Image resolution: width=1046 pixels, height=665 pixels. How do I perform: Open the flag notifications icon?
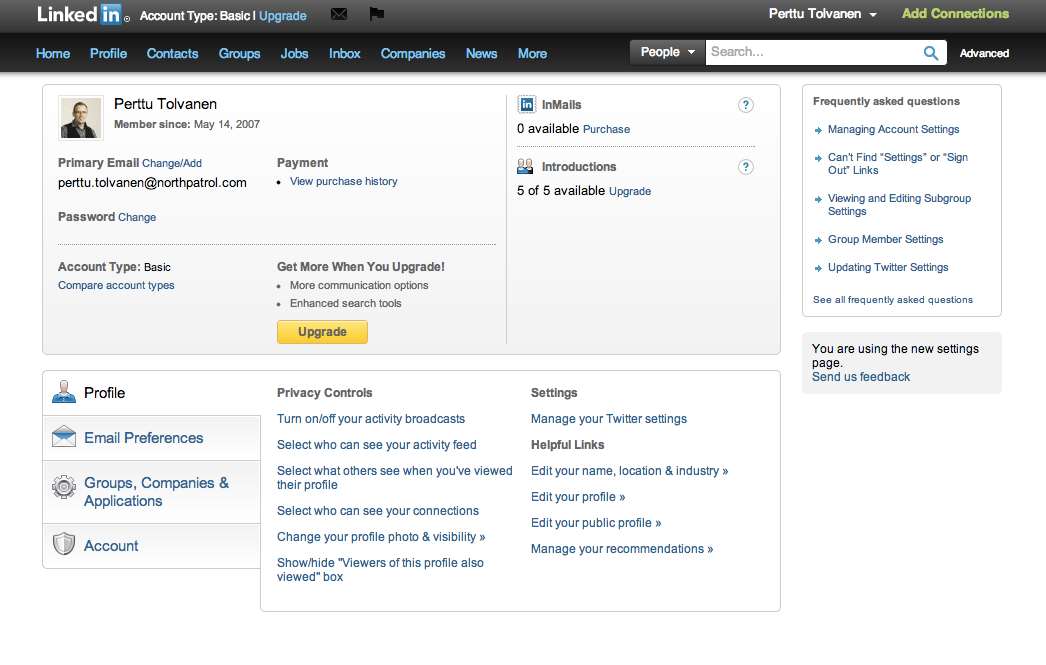click(x=376, y=13)
